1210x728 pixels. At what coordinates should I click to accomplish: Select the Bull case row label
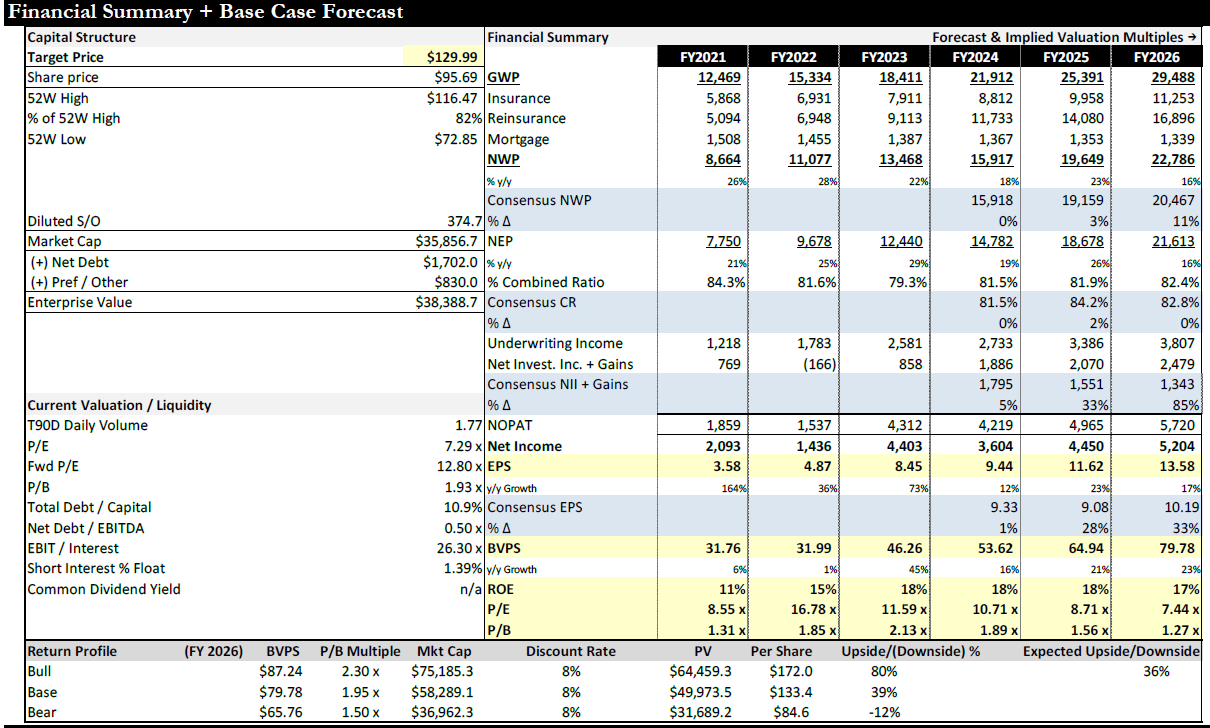pos(41,671)
